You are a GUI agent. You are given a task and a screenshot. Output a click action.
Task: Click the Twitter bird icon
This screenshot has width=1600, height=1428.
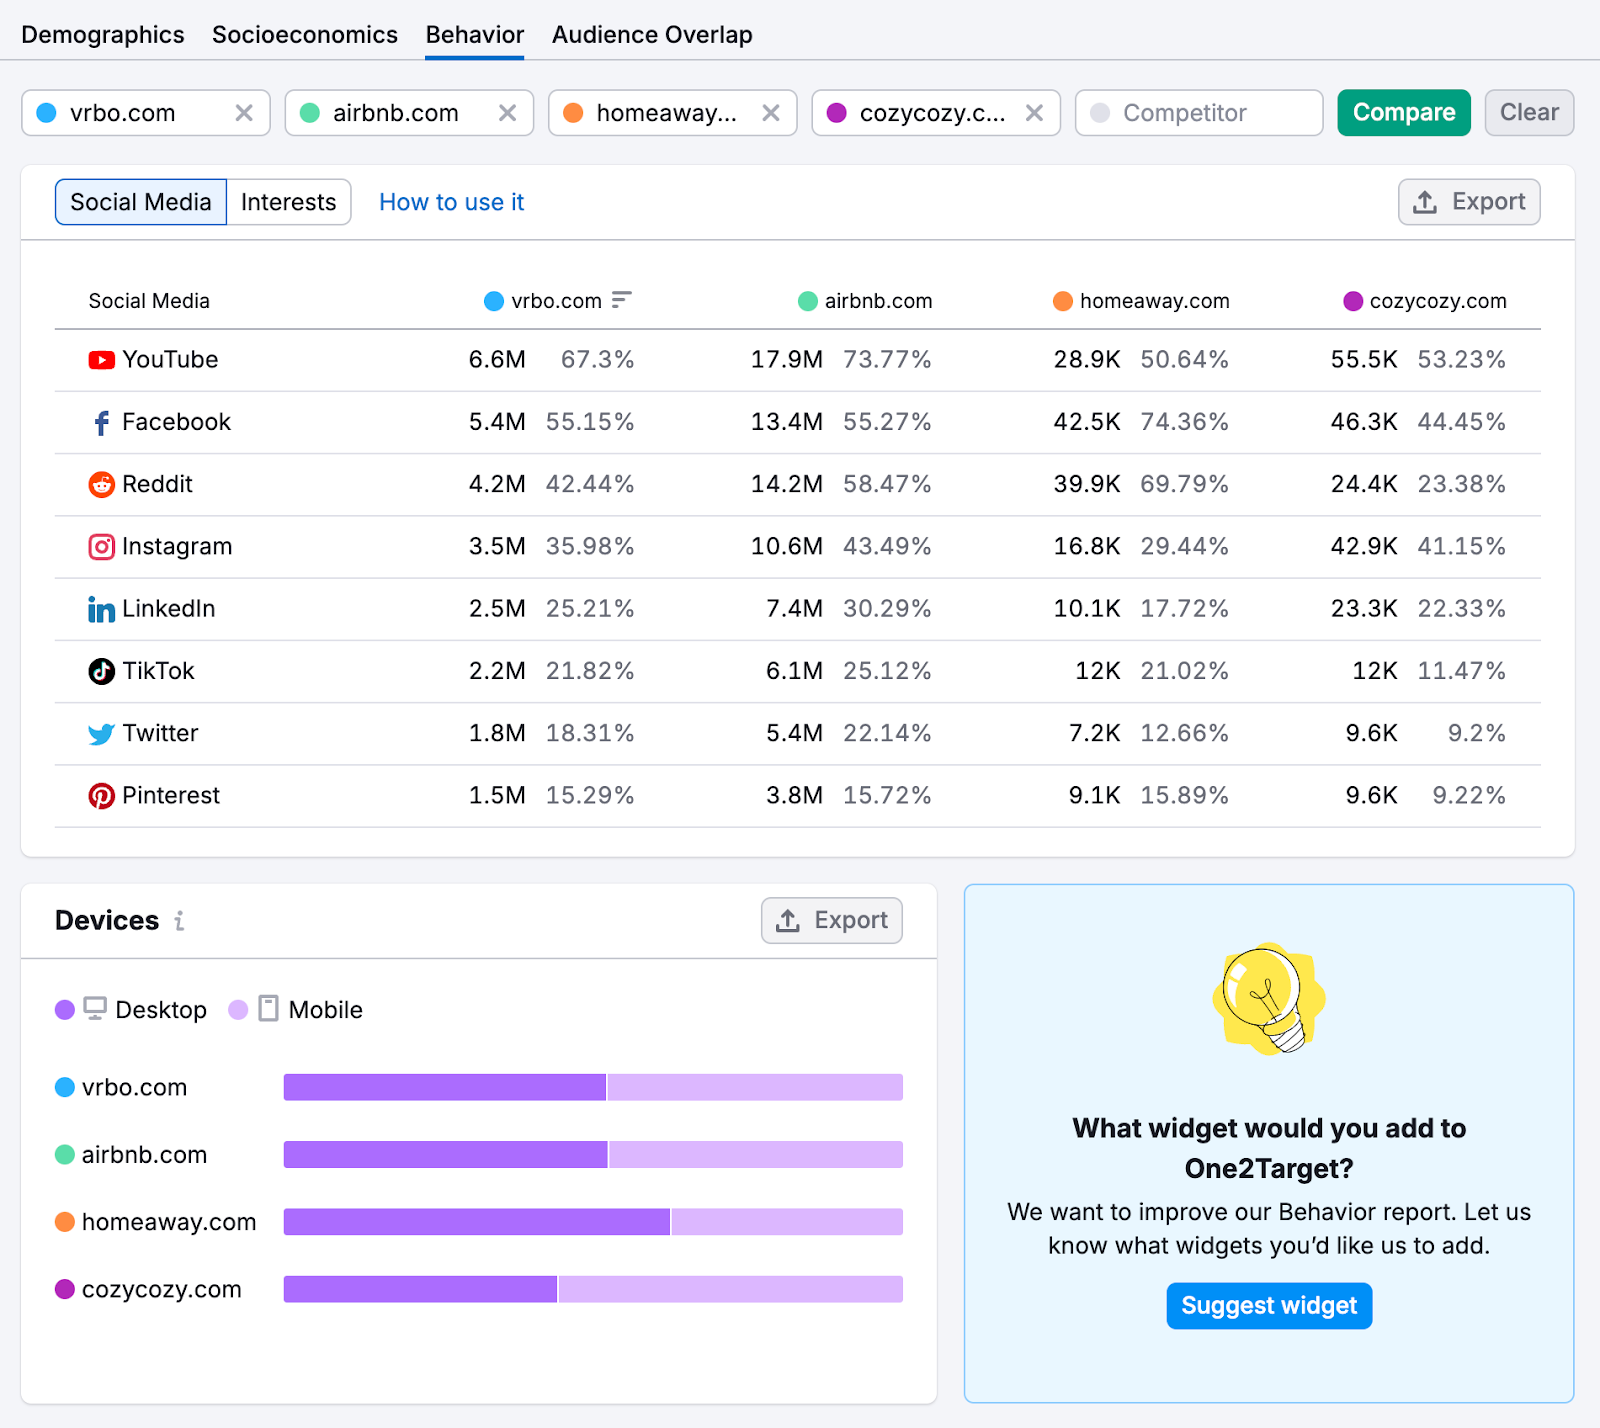point(101,734)
